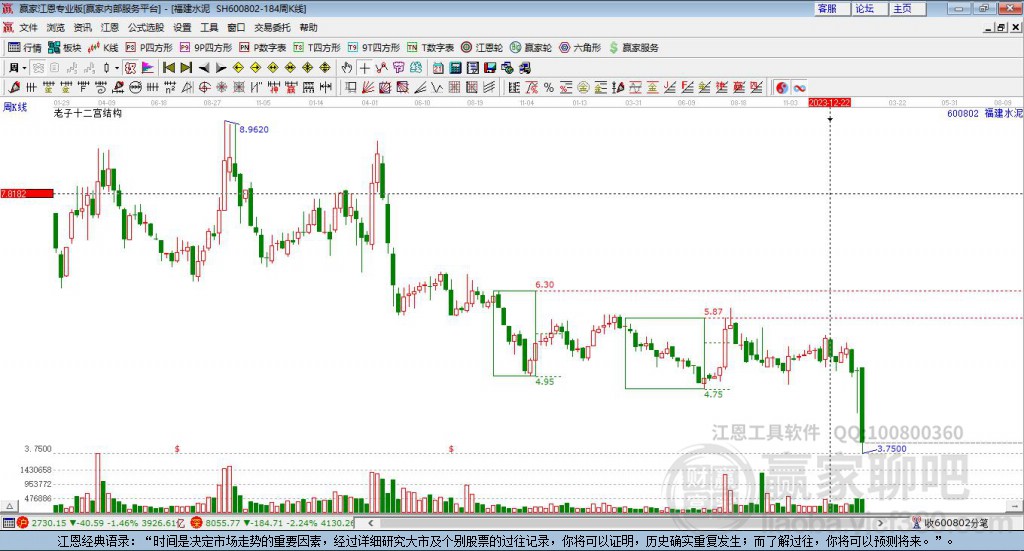Open the 窗口 menu
This screenshot has width=1024, height=551.
point(236,27)
